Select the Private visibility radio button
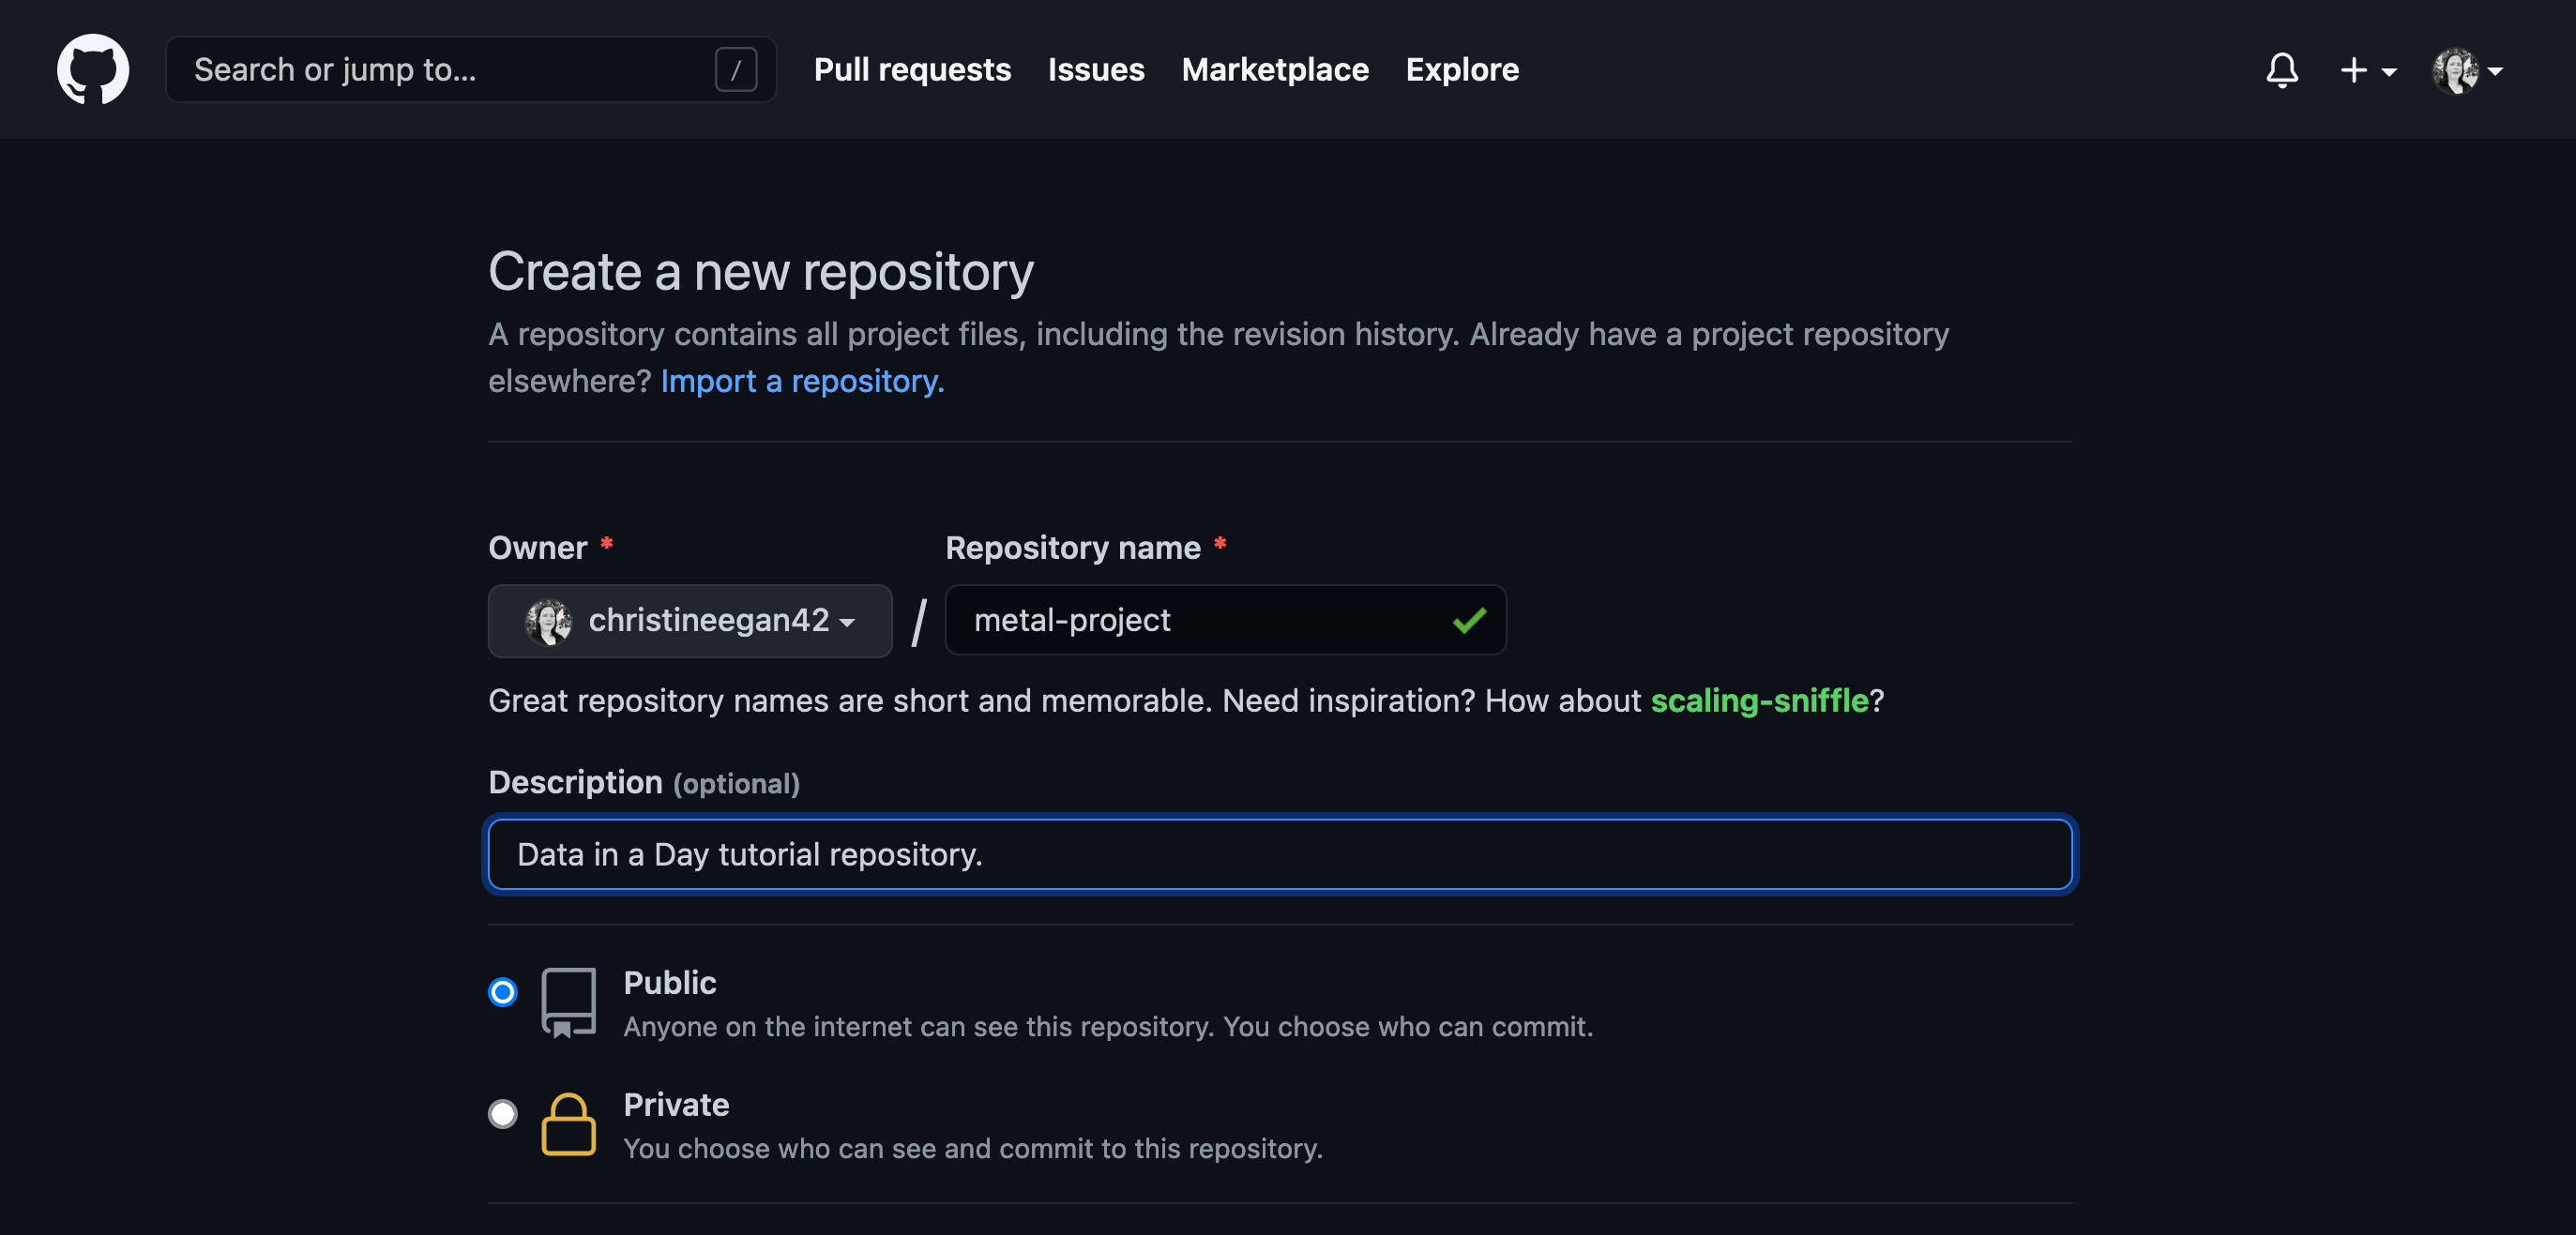 [x=502, y=1113]
